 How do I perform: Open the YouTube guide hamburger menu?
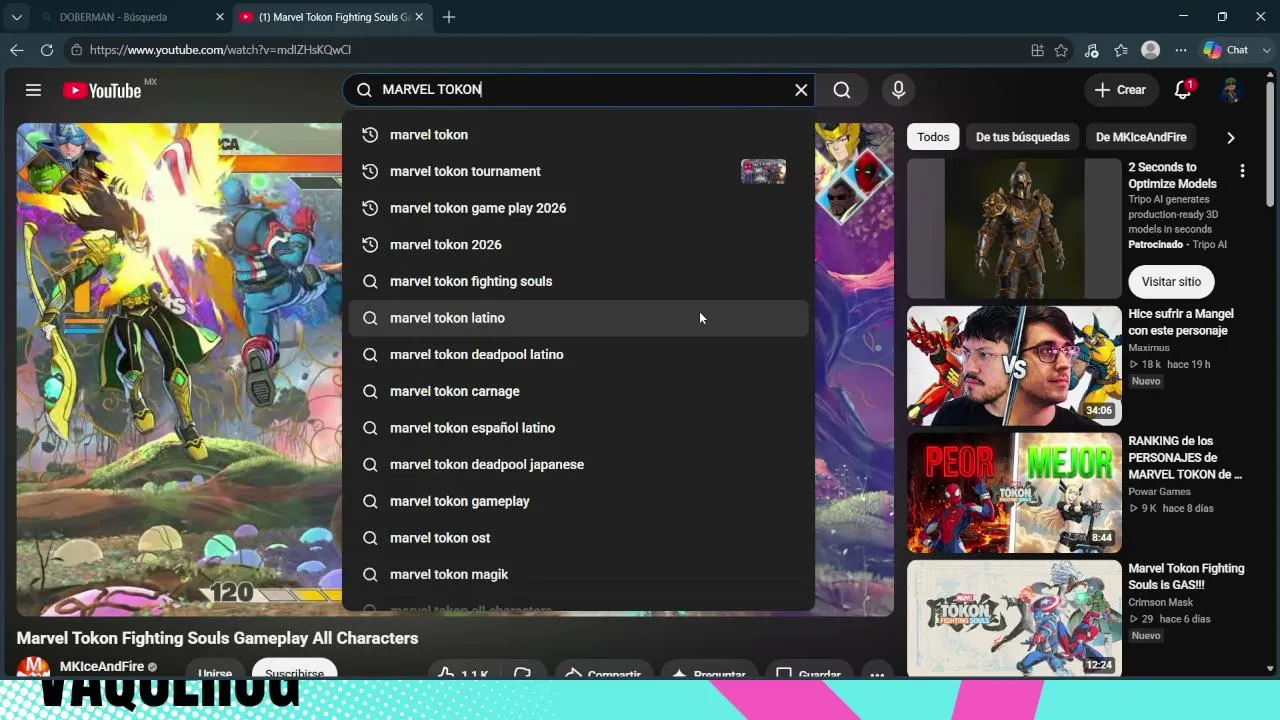pyautogui.click(x=33, y=90)
